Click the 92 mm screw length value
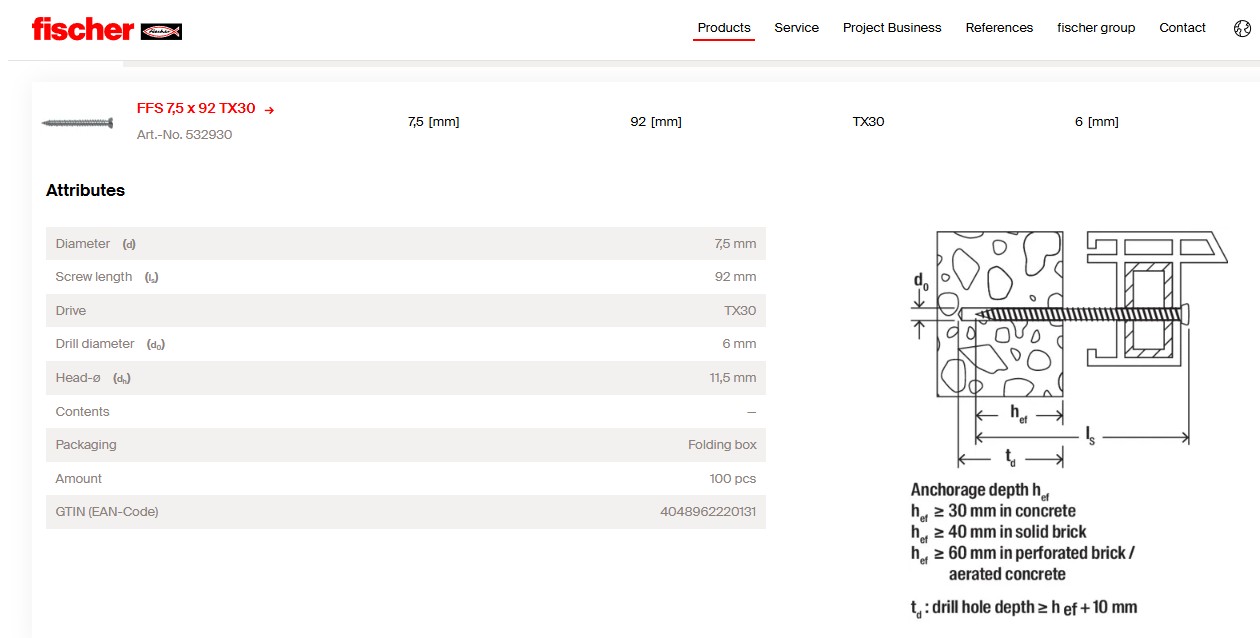 click(x=735, y=277)
